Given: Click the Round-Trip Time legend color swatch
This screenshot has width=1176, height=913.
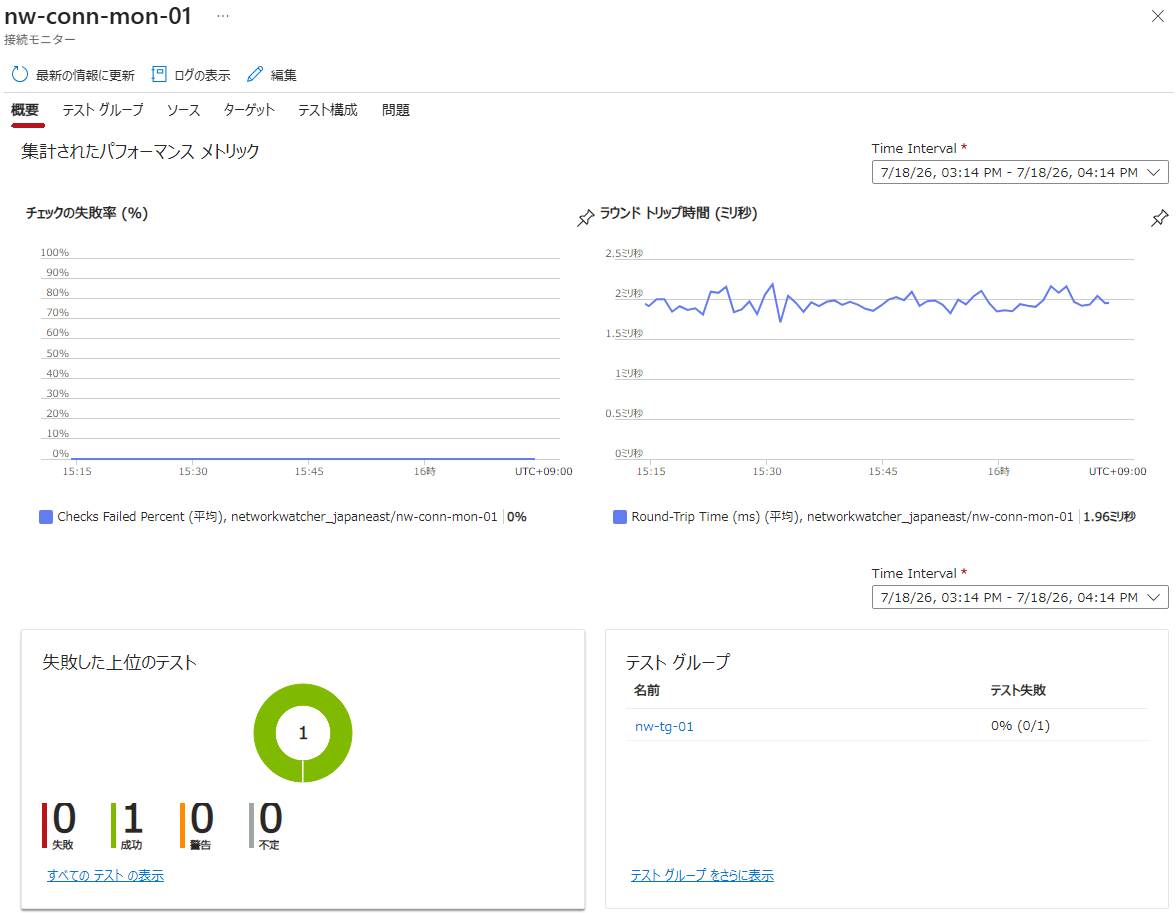Looking at the screenshot, I should 620,517.
